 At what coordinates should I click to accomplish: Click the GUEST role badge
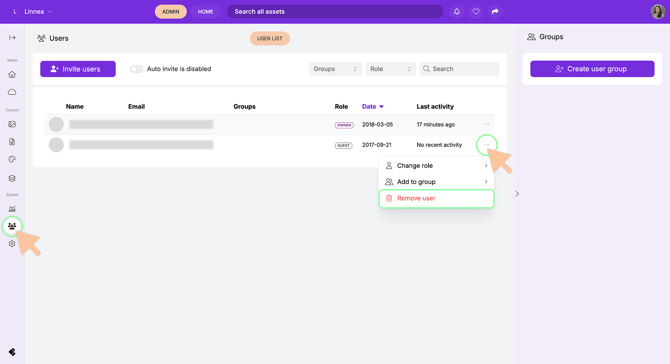pos(344,145)
